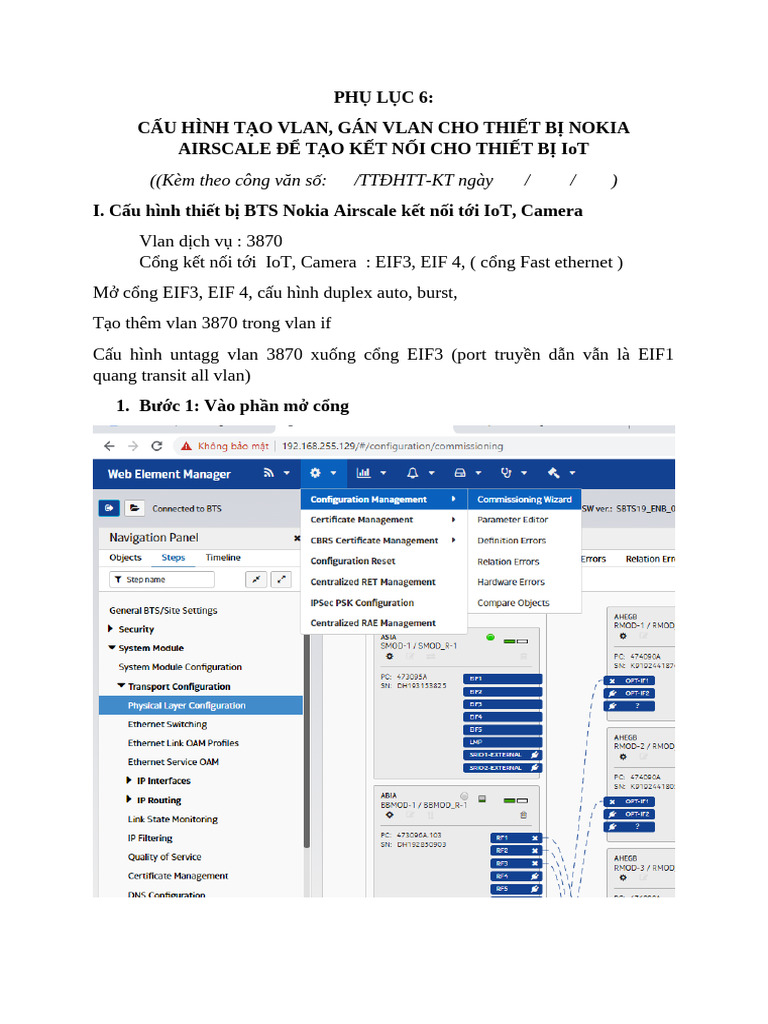The image size is (768, 1024).
Task: Open CBRS Certificate Management submenu
Action: (x=384, y=541)
